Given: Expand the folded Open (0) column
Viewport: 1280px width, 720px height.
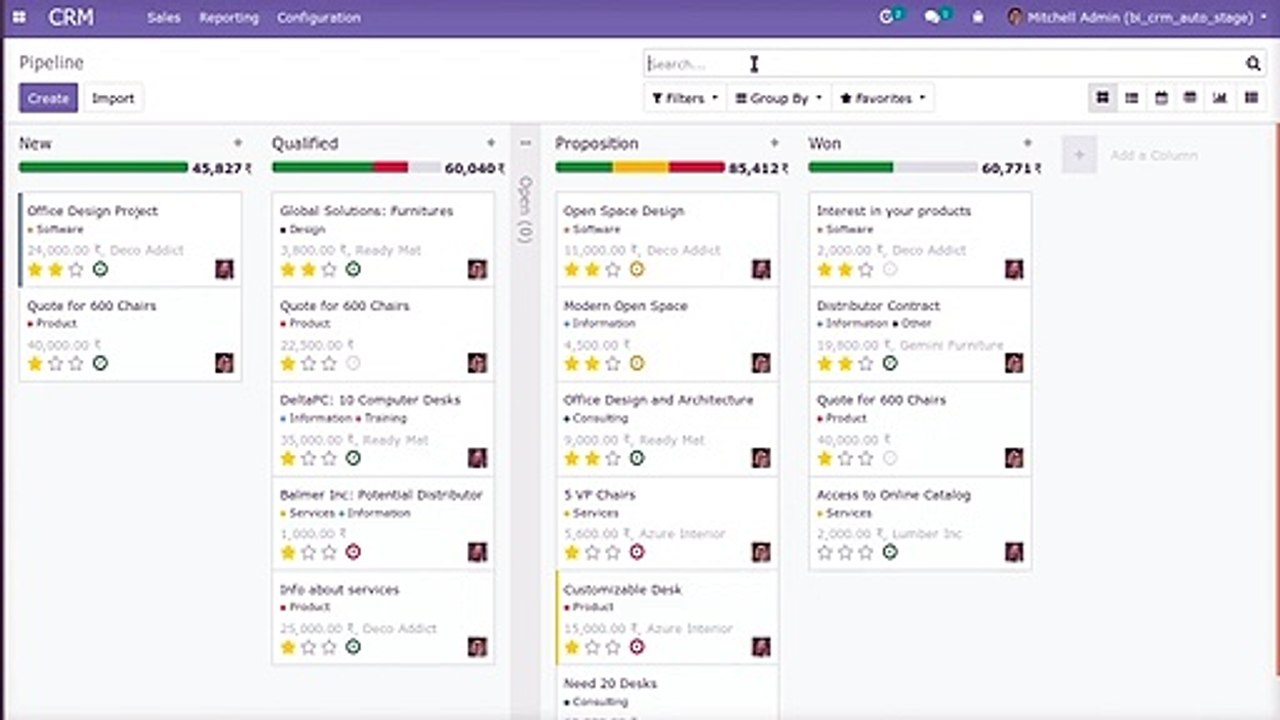Looking at the screenshot, I should (526, 210).
